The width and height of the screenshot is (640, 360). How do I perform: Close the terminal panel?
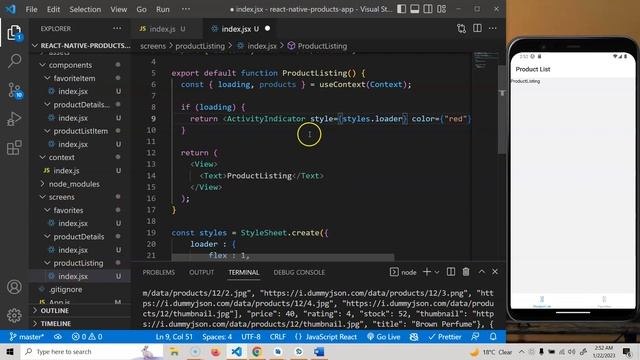coord(495,272)
